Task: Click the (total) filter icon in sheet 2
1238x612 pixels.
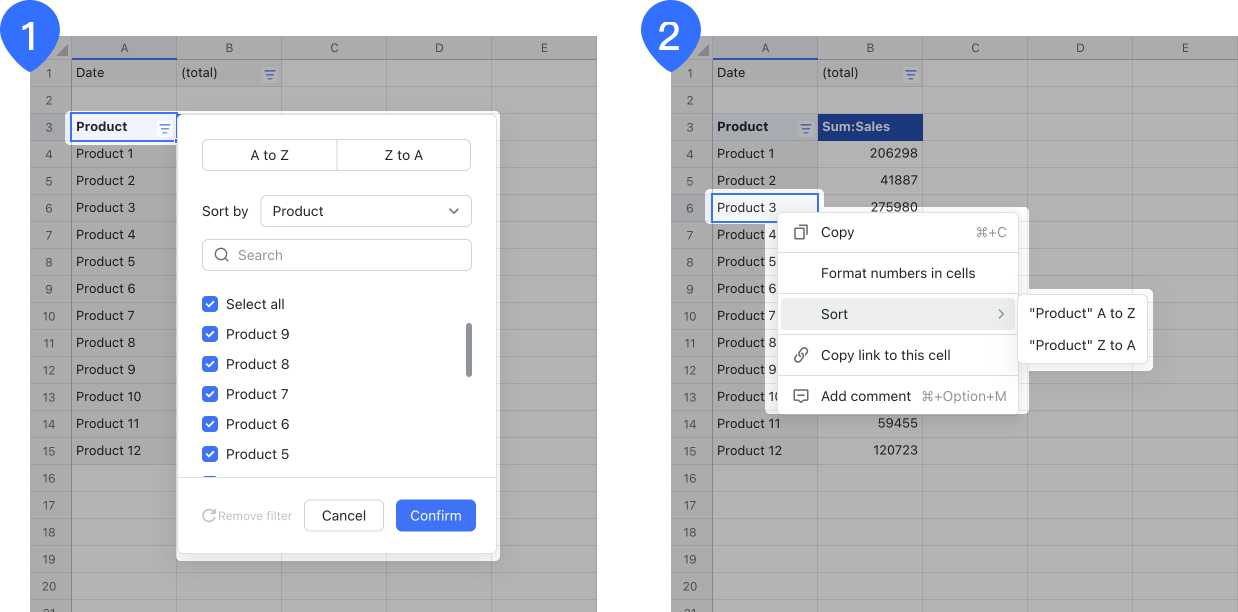Action: (x=911, y=73)
